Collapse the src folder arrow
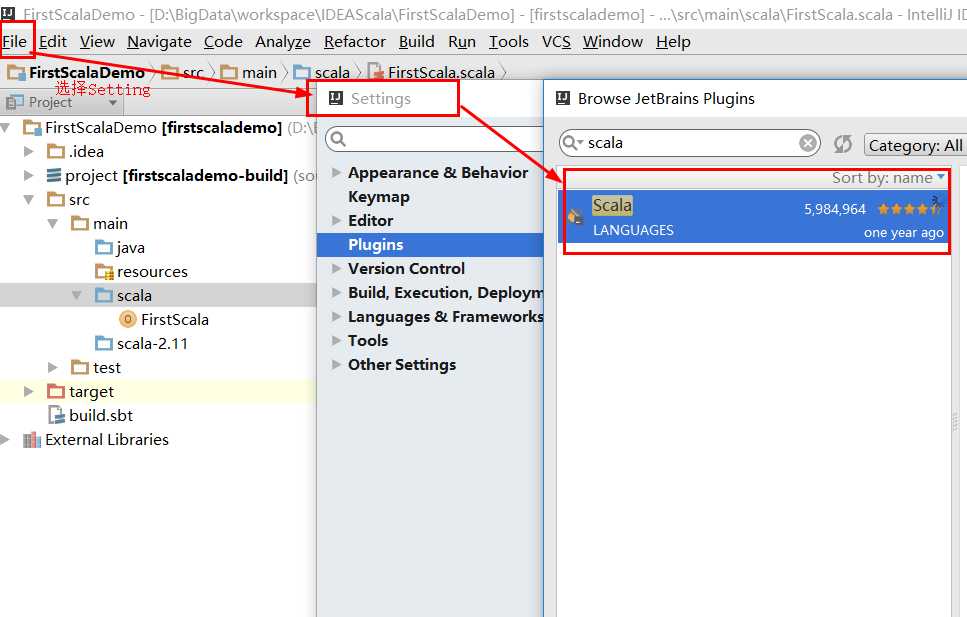Image resolution: width=967 pixels, height=617 pixels. [x=28, y=199]
